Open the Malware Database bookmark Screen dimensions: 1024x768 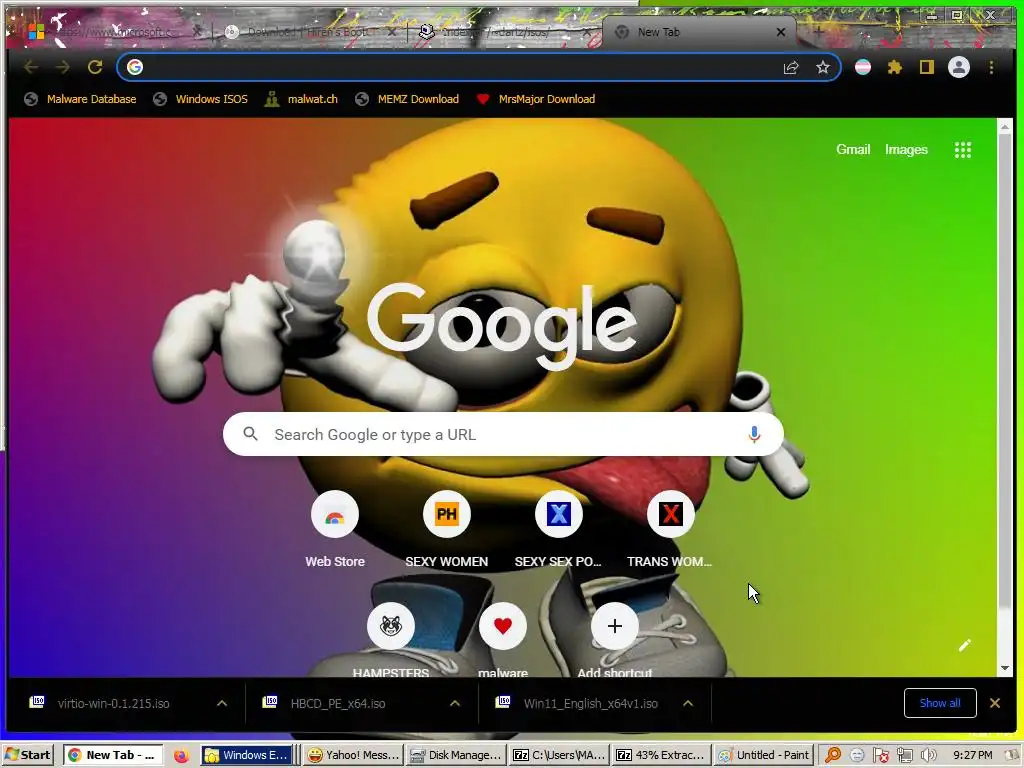pos(80,99)
